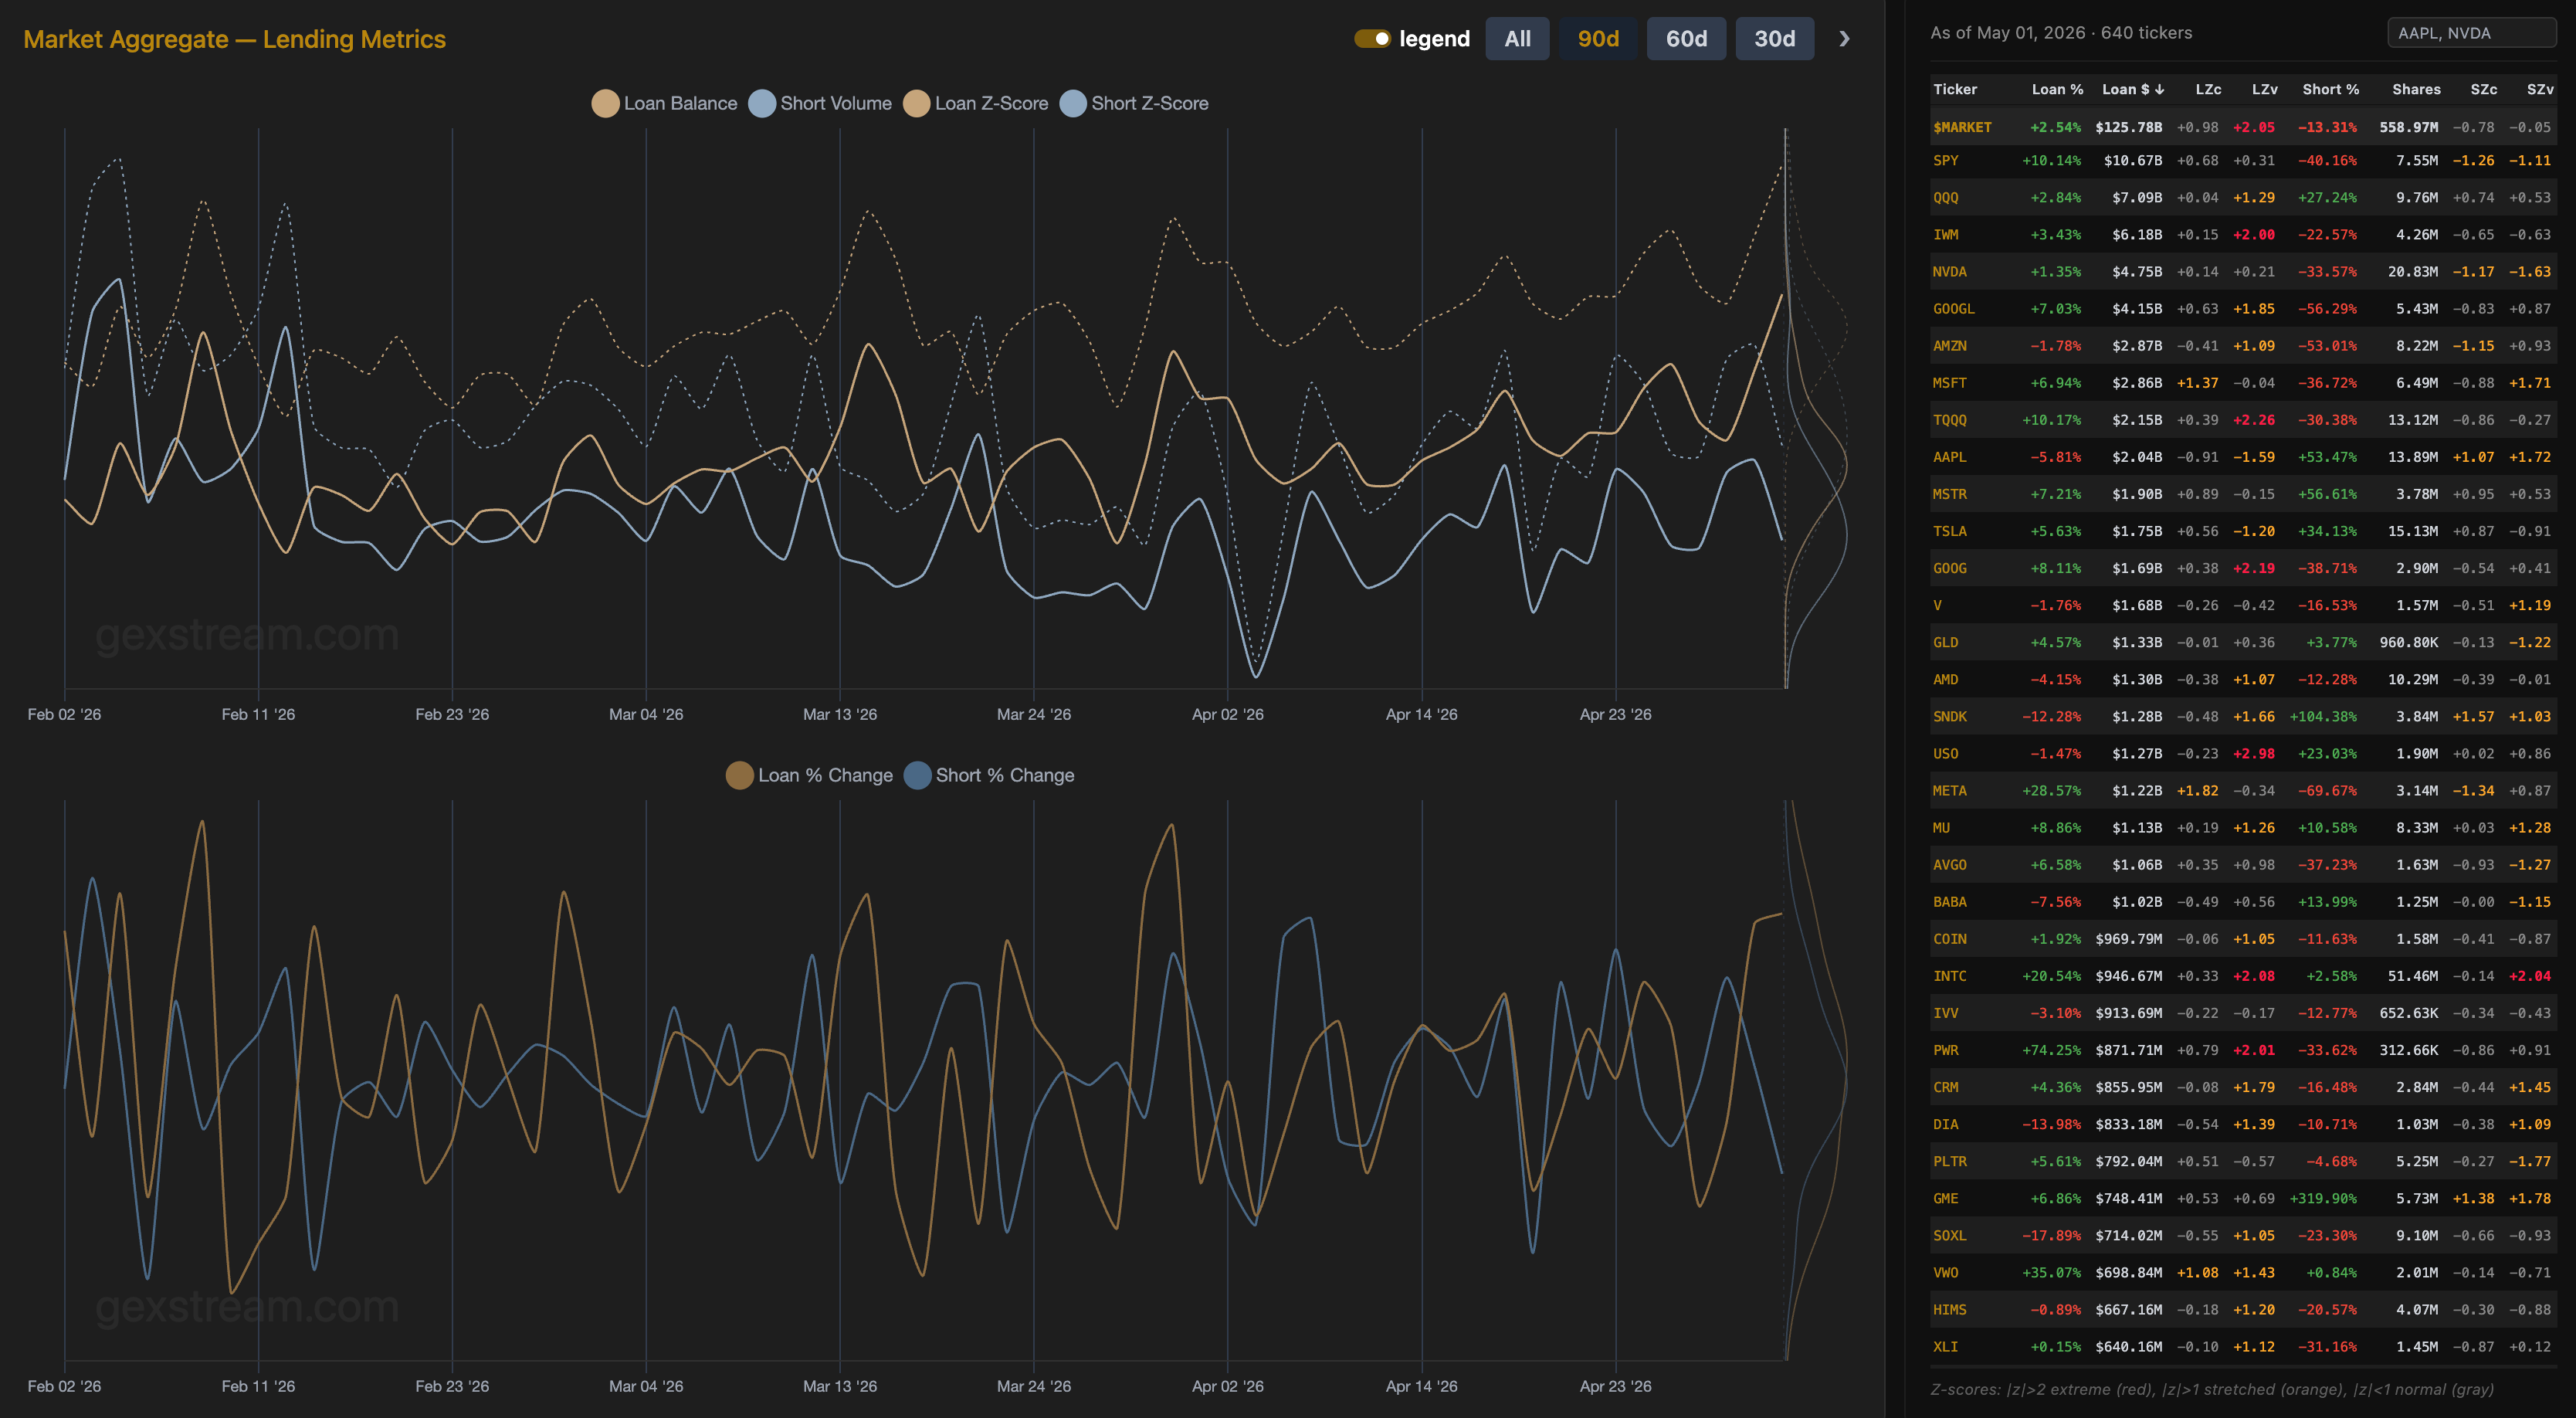Select the XLI ticker

tap(1945, 1346)
